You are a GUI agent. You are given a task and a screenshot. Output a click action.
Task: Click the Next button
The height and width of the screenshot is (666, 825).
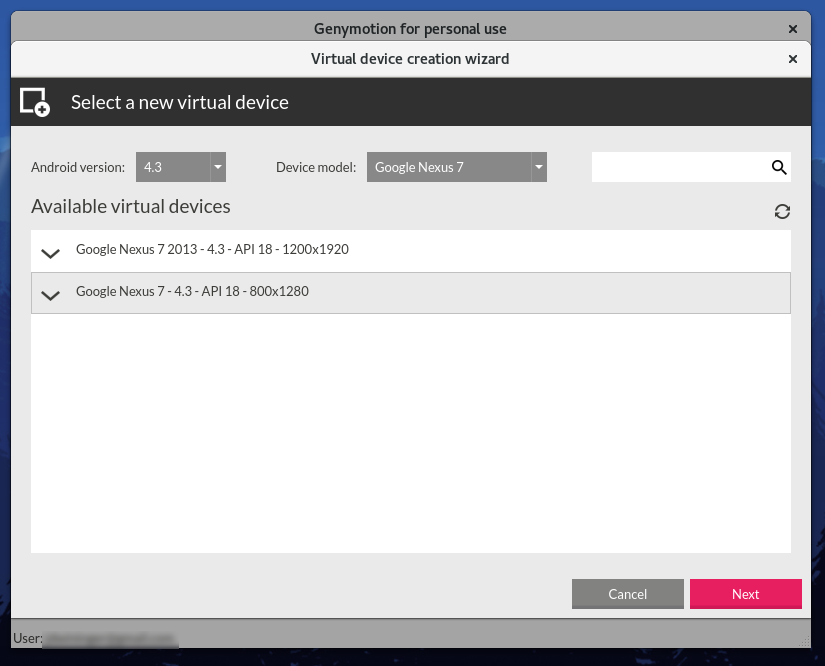746,594
